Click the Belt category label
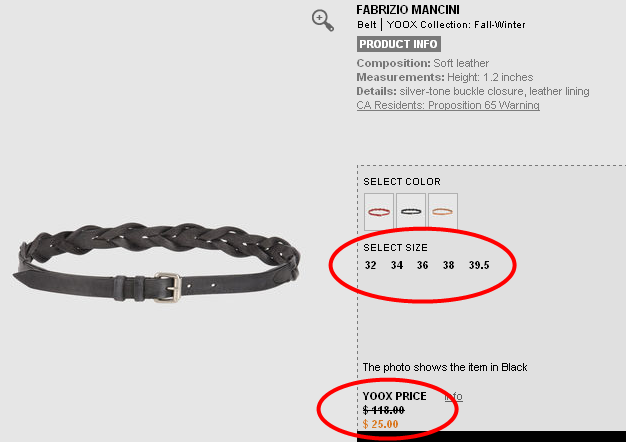The height and width of the screenshot is (442, 626). (366, 25)
